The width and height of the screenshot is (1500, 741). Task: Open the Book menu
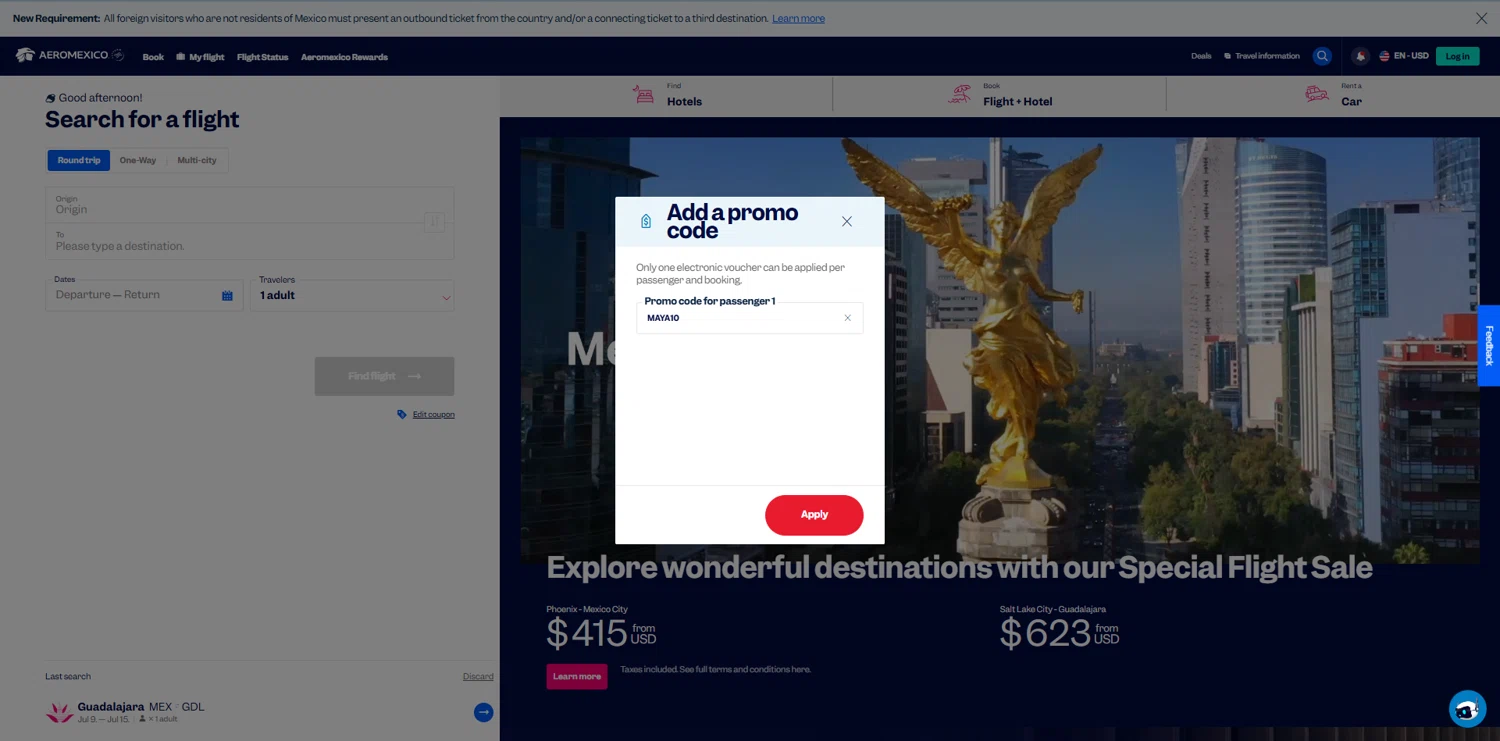153,57
